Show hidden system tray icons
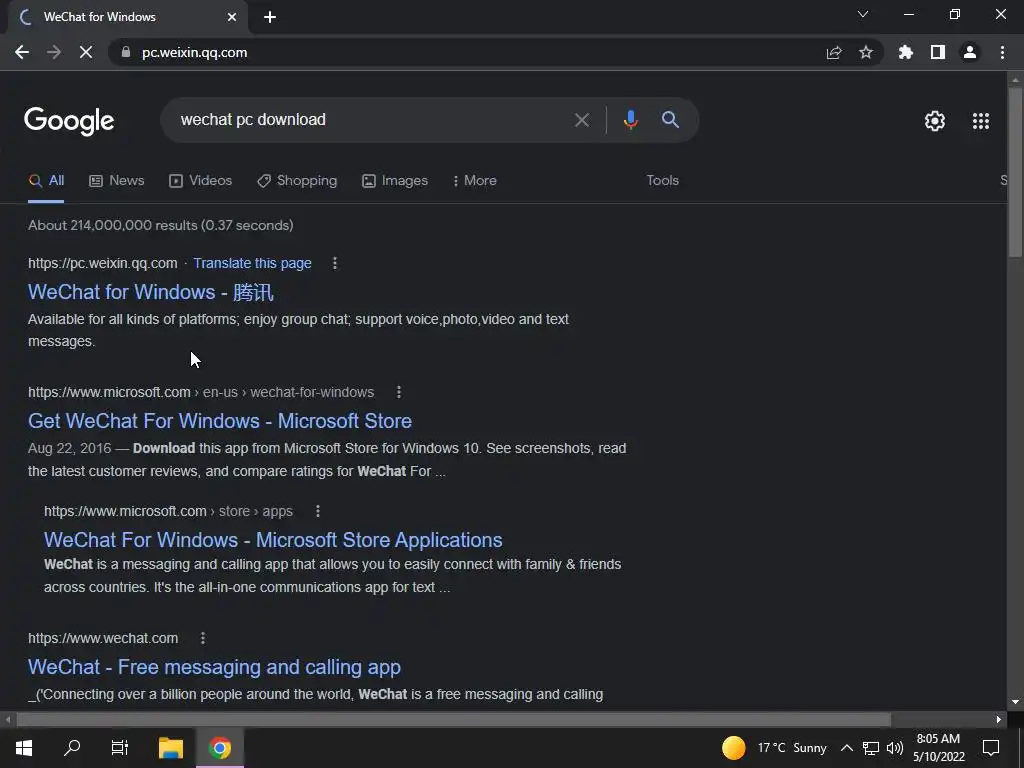The image size is (1024, 768). click(846, 748)
